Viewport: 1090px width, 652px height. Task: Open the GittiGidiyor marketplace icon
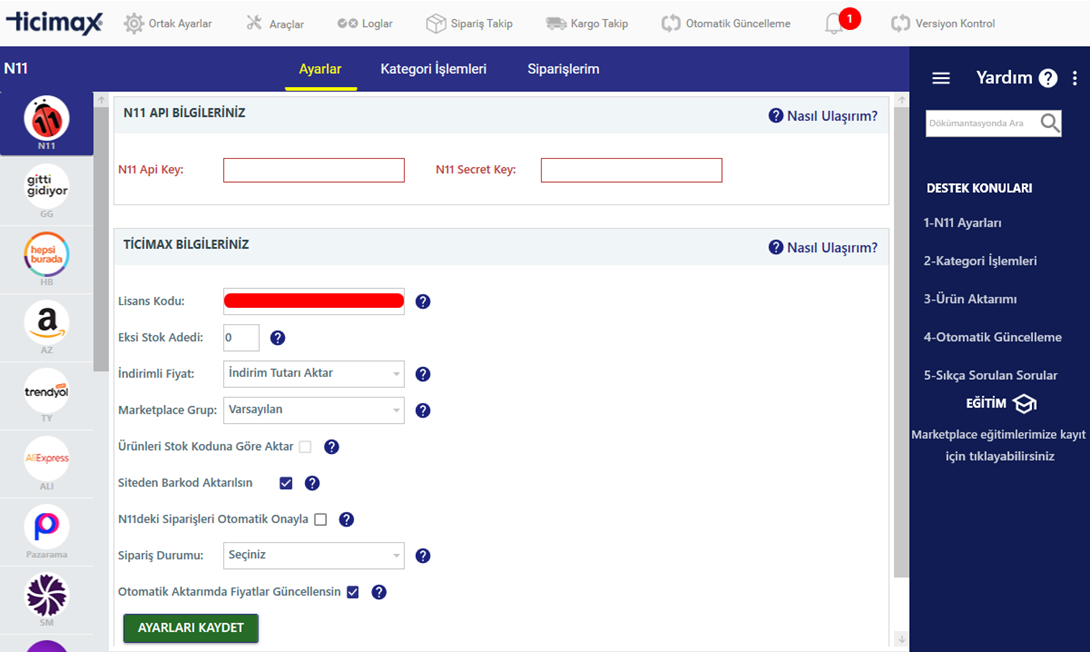point(47,186)
